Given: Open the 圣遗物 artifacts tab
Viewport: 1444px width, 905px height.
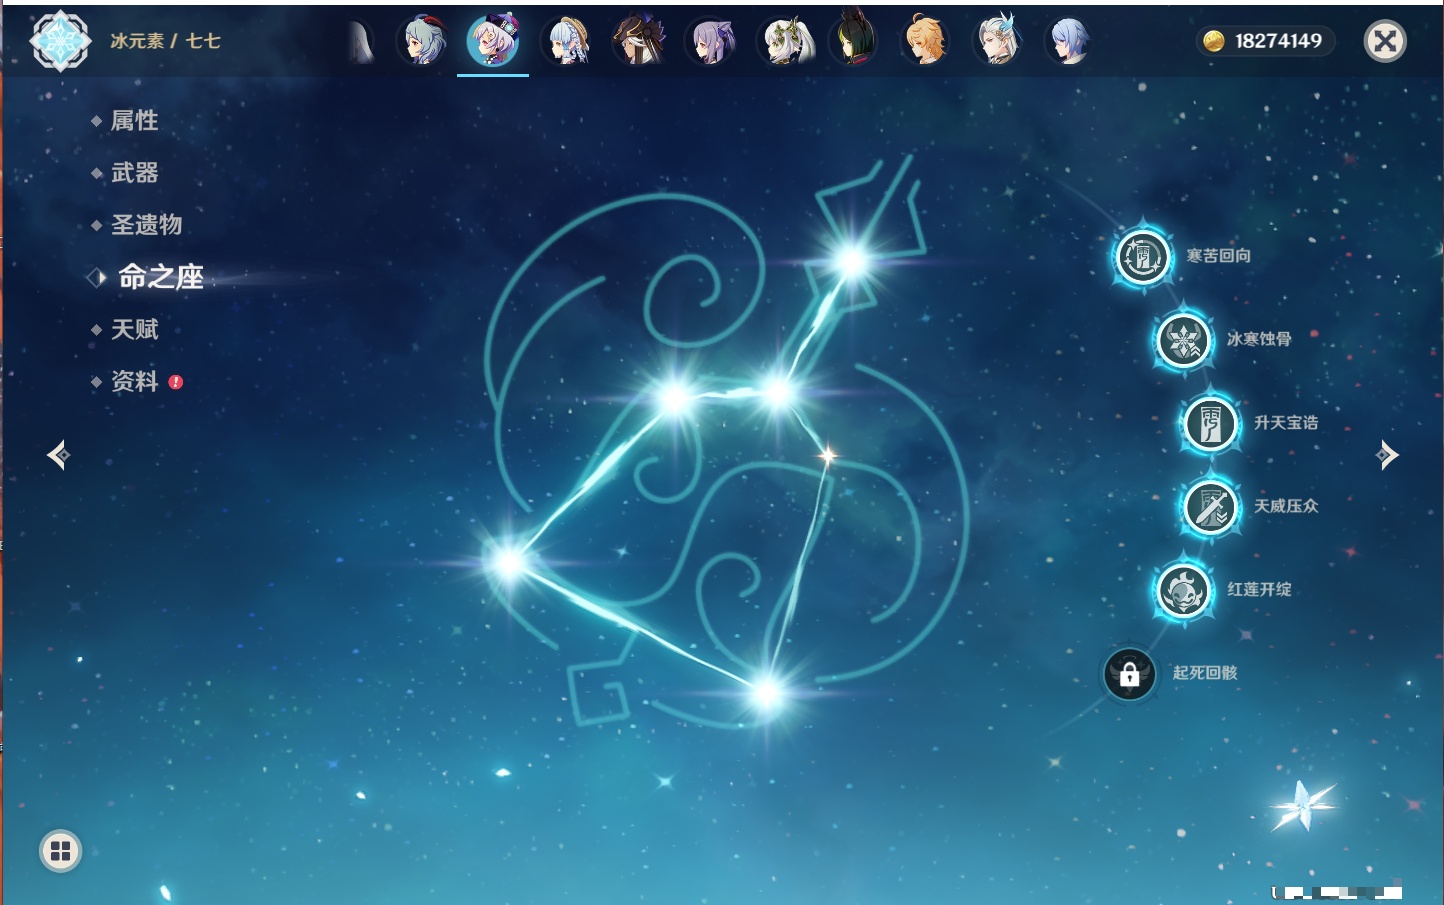Looking at the screenshot, I should 146,225.
